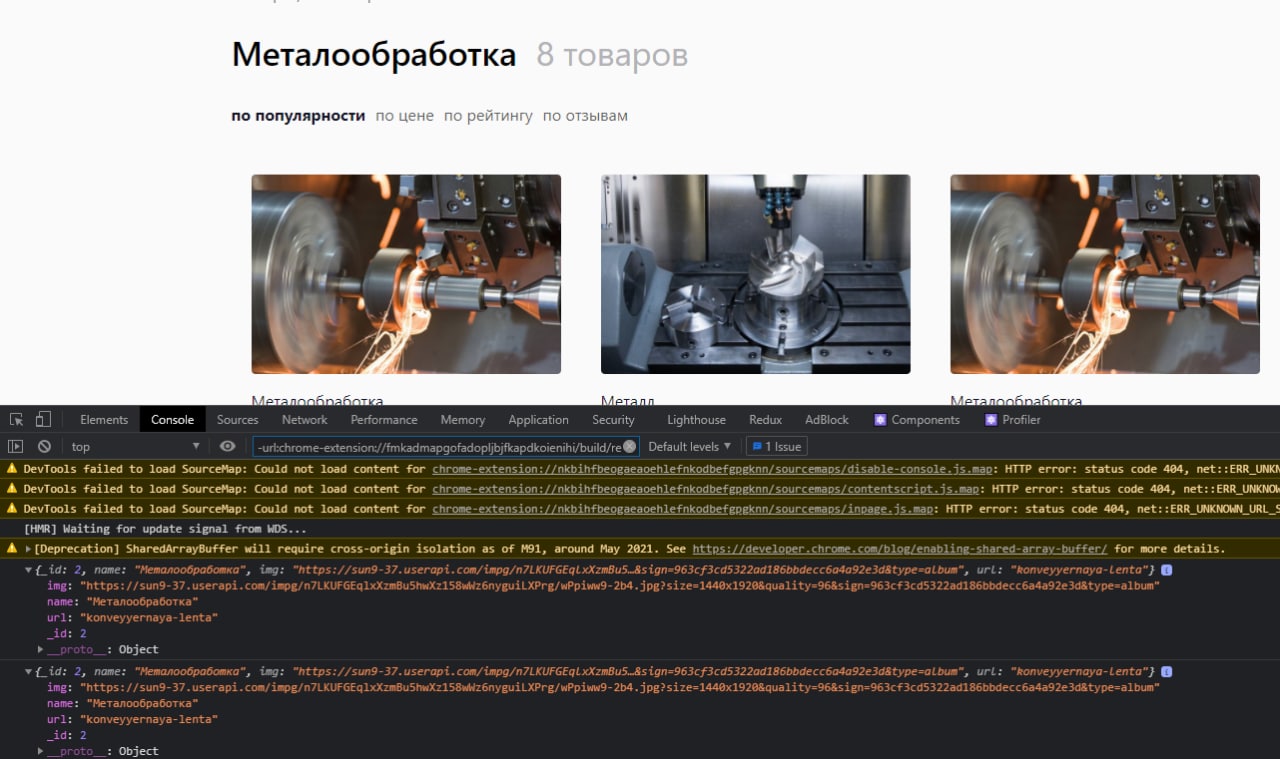Click info badge of first logged object
The image size is (1280, 759).
point(1166,570)
